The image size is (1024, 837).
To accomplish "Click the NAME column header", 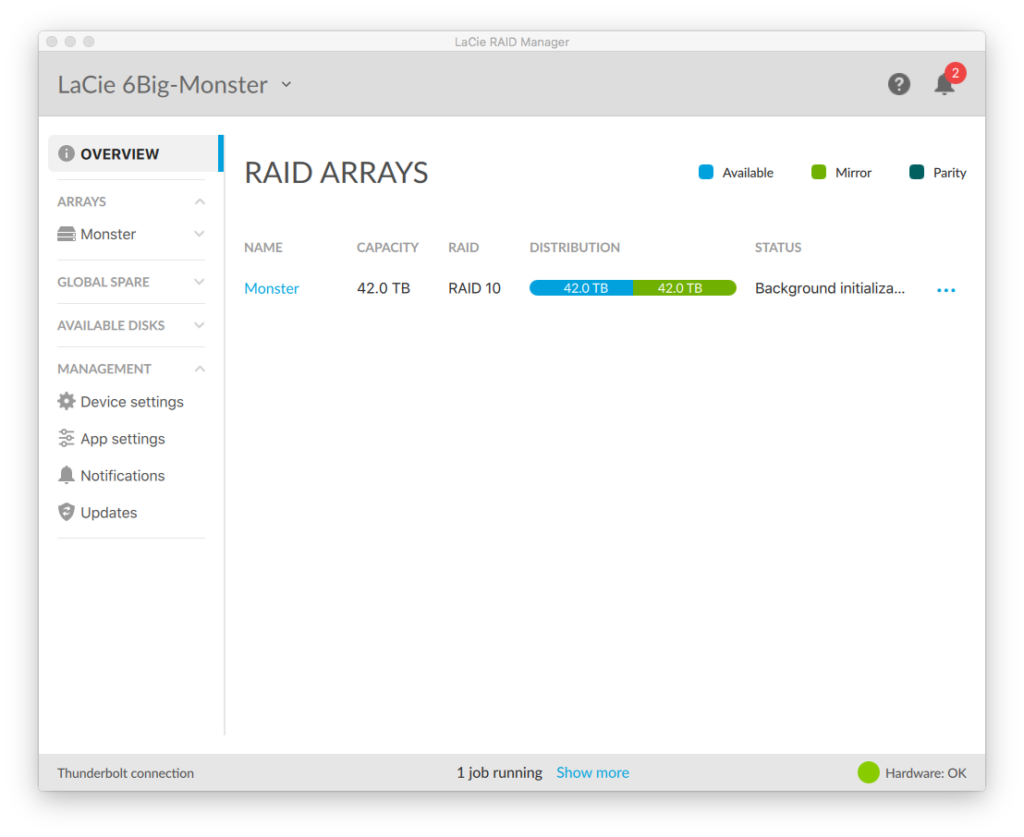I will click(263, 247).
